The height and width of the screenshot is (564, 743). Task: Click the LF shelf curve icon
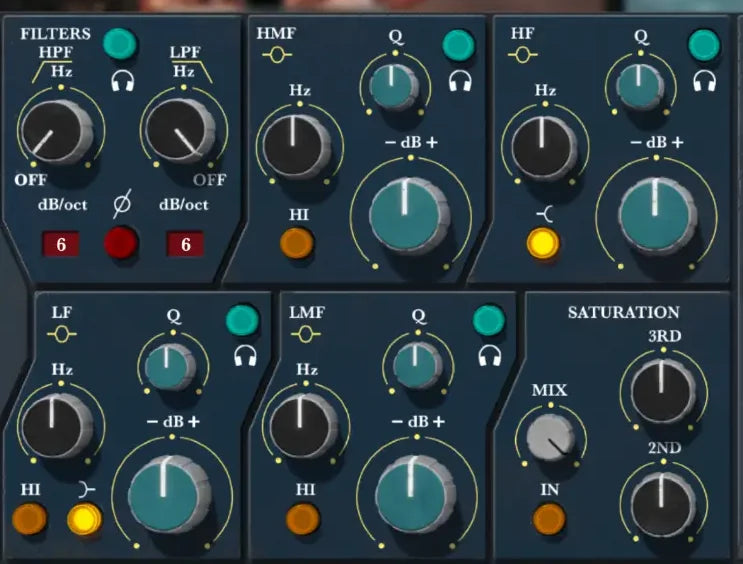(87, 490)
